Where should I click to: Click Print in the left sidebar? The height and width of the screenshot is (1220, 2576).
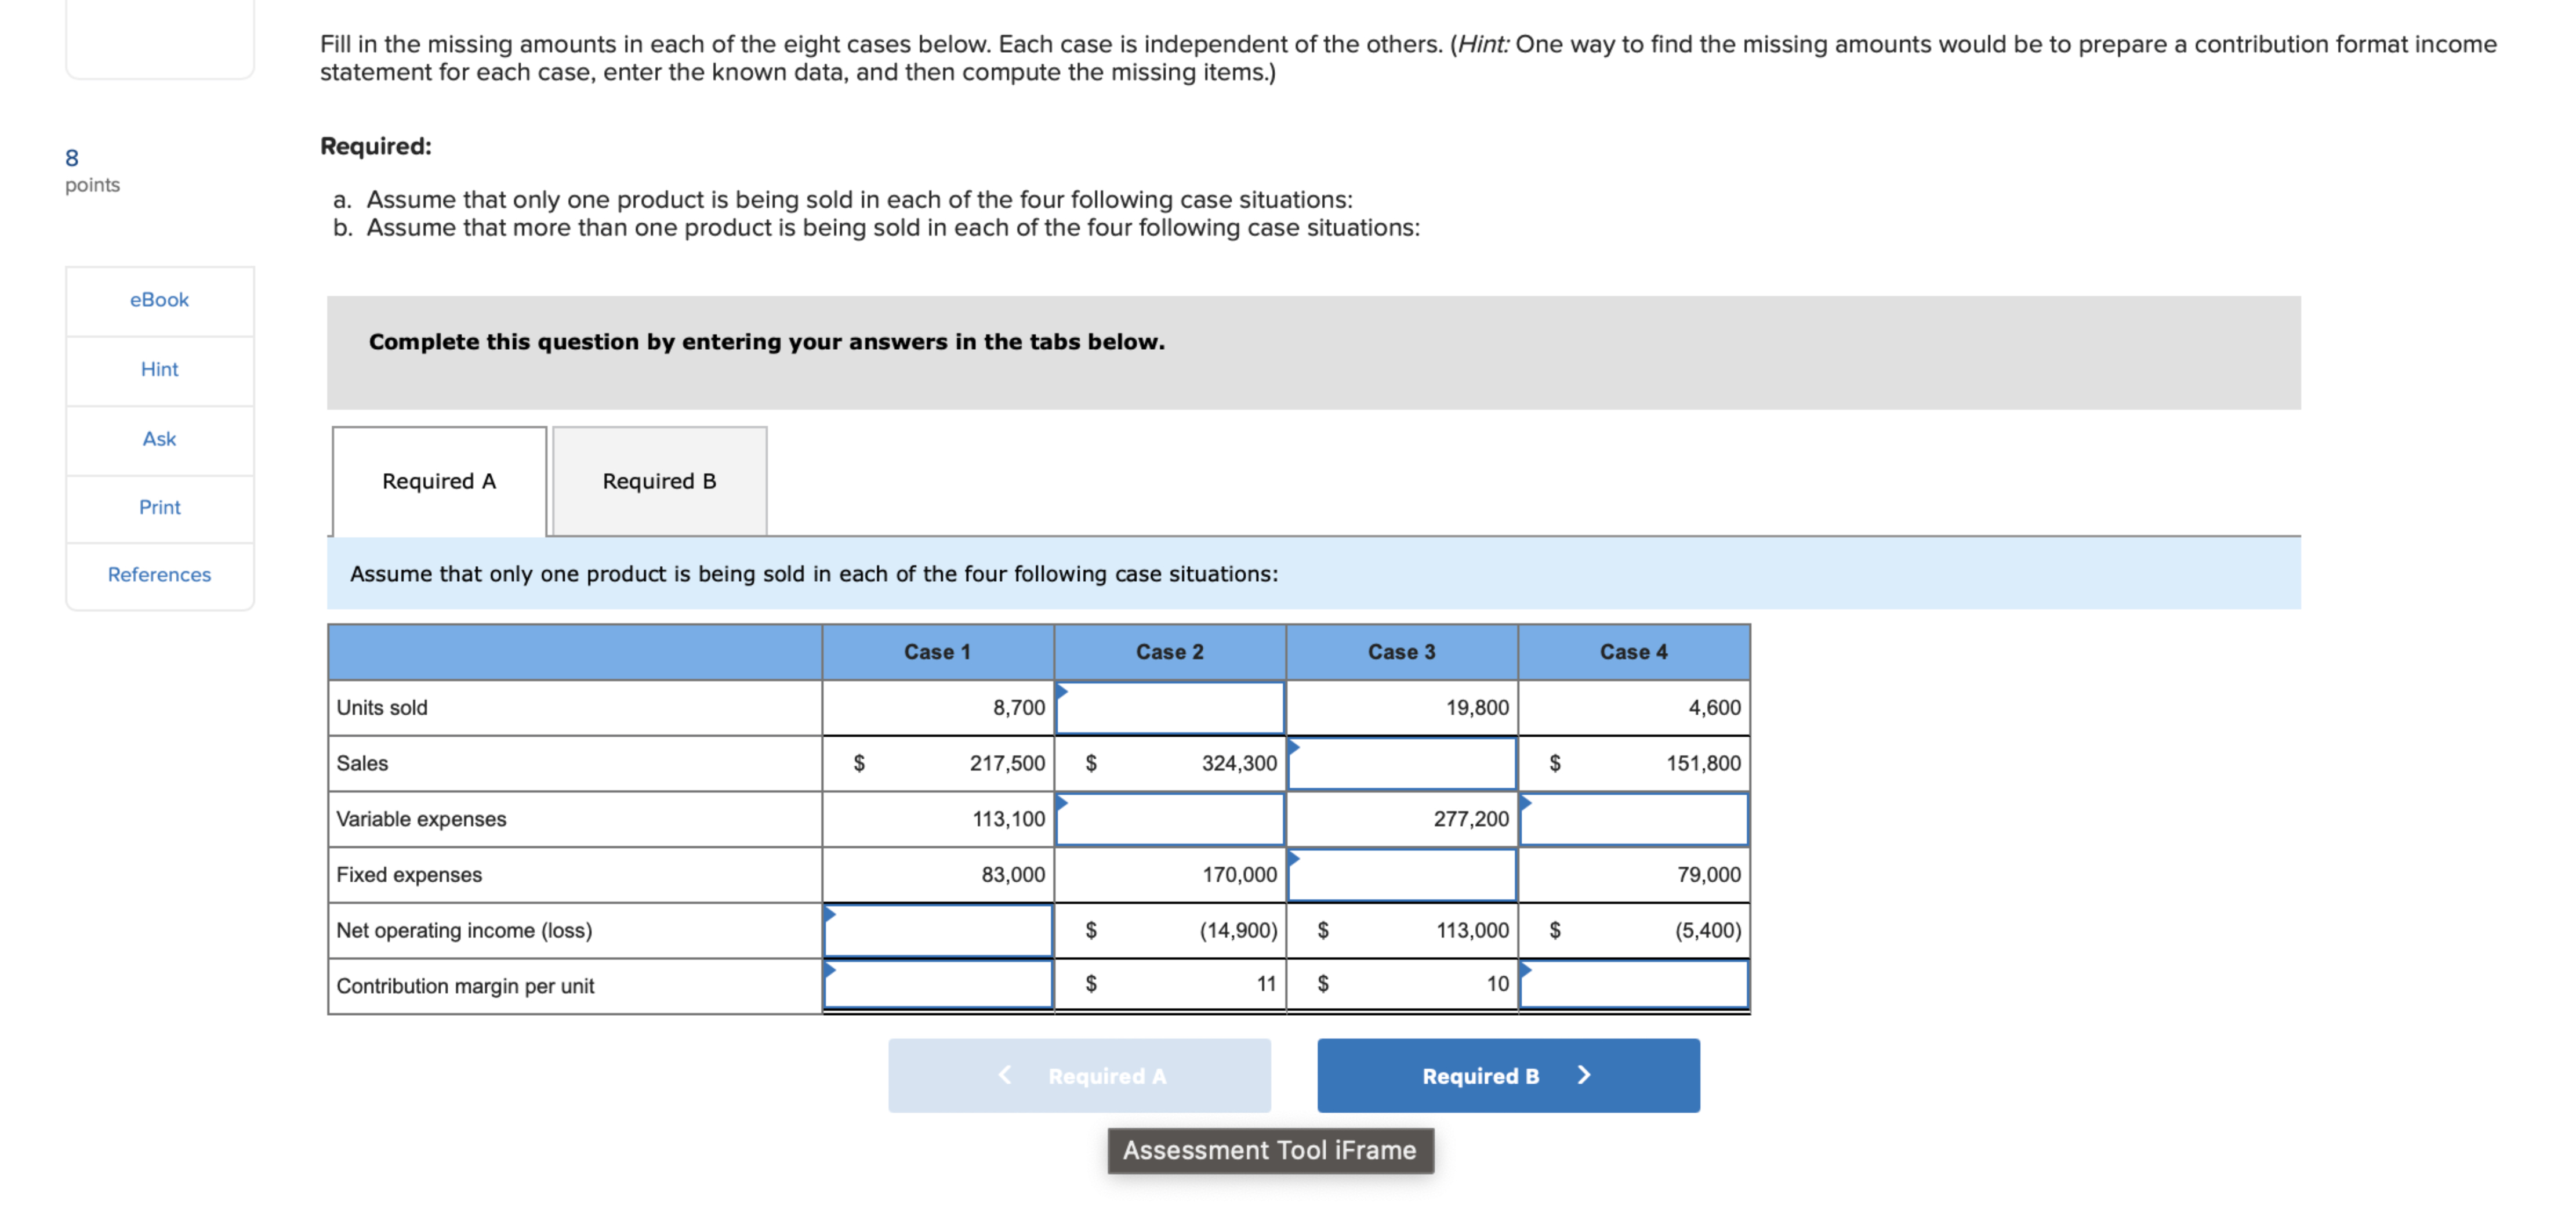pyautogui.click(x=158, y=507)
